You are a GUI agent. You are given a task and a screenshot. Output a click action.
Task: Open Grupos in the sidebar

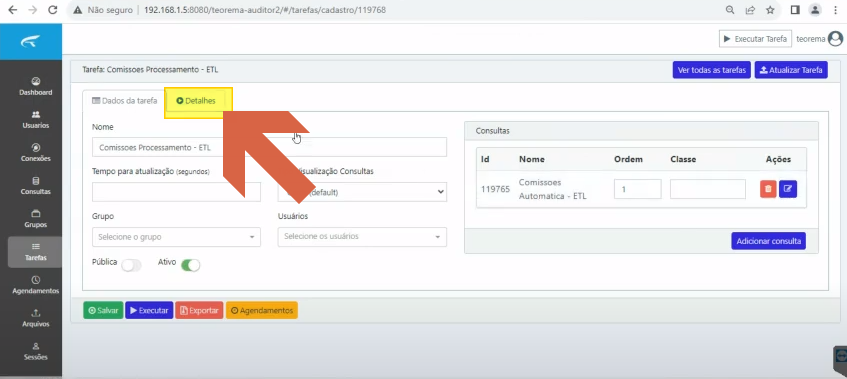pyautogui.click(x=36, y=219)
